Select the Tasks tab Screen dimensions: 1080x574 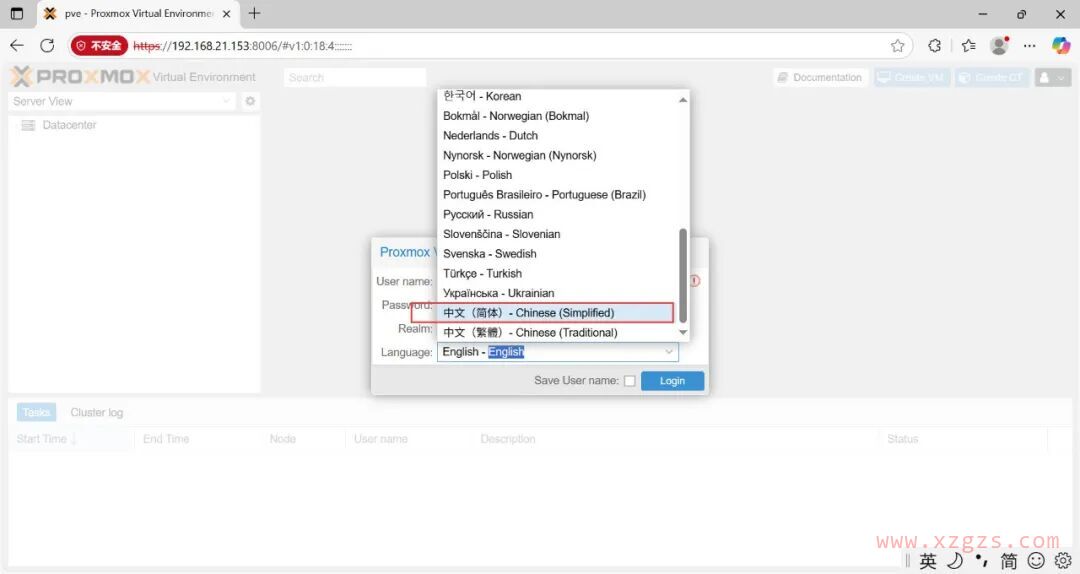[37, 413]
